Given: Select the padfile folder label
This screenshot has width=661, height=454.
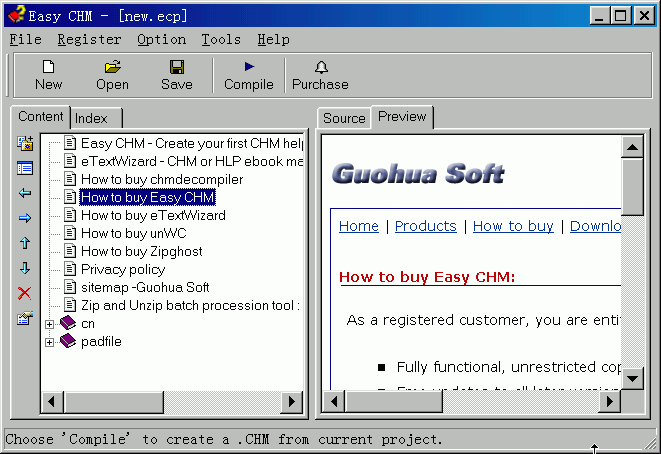Looking at the screenshot, I should pyautogui.click(x=101, y=342).
